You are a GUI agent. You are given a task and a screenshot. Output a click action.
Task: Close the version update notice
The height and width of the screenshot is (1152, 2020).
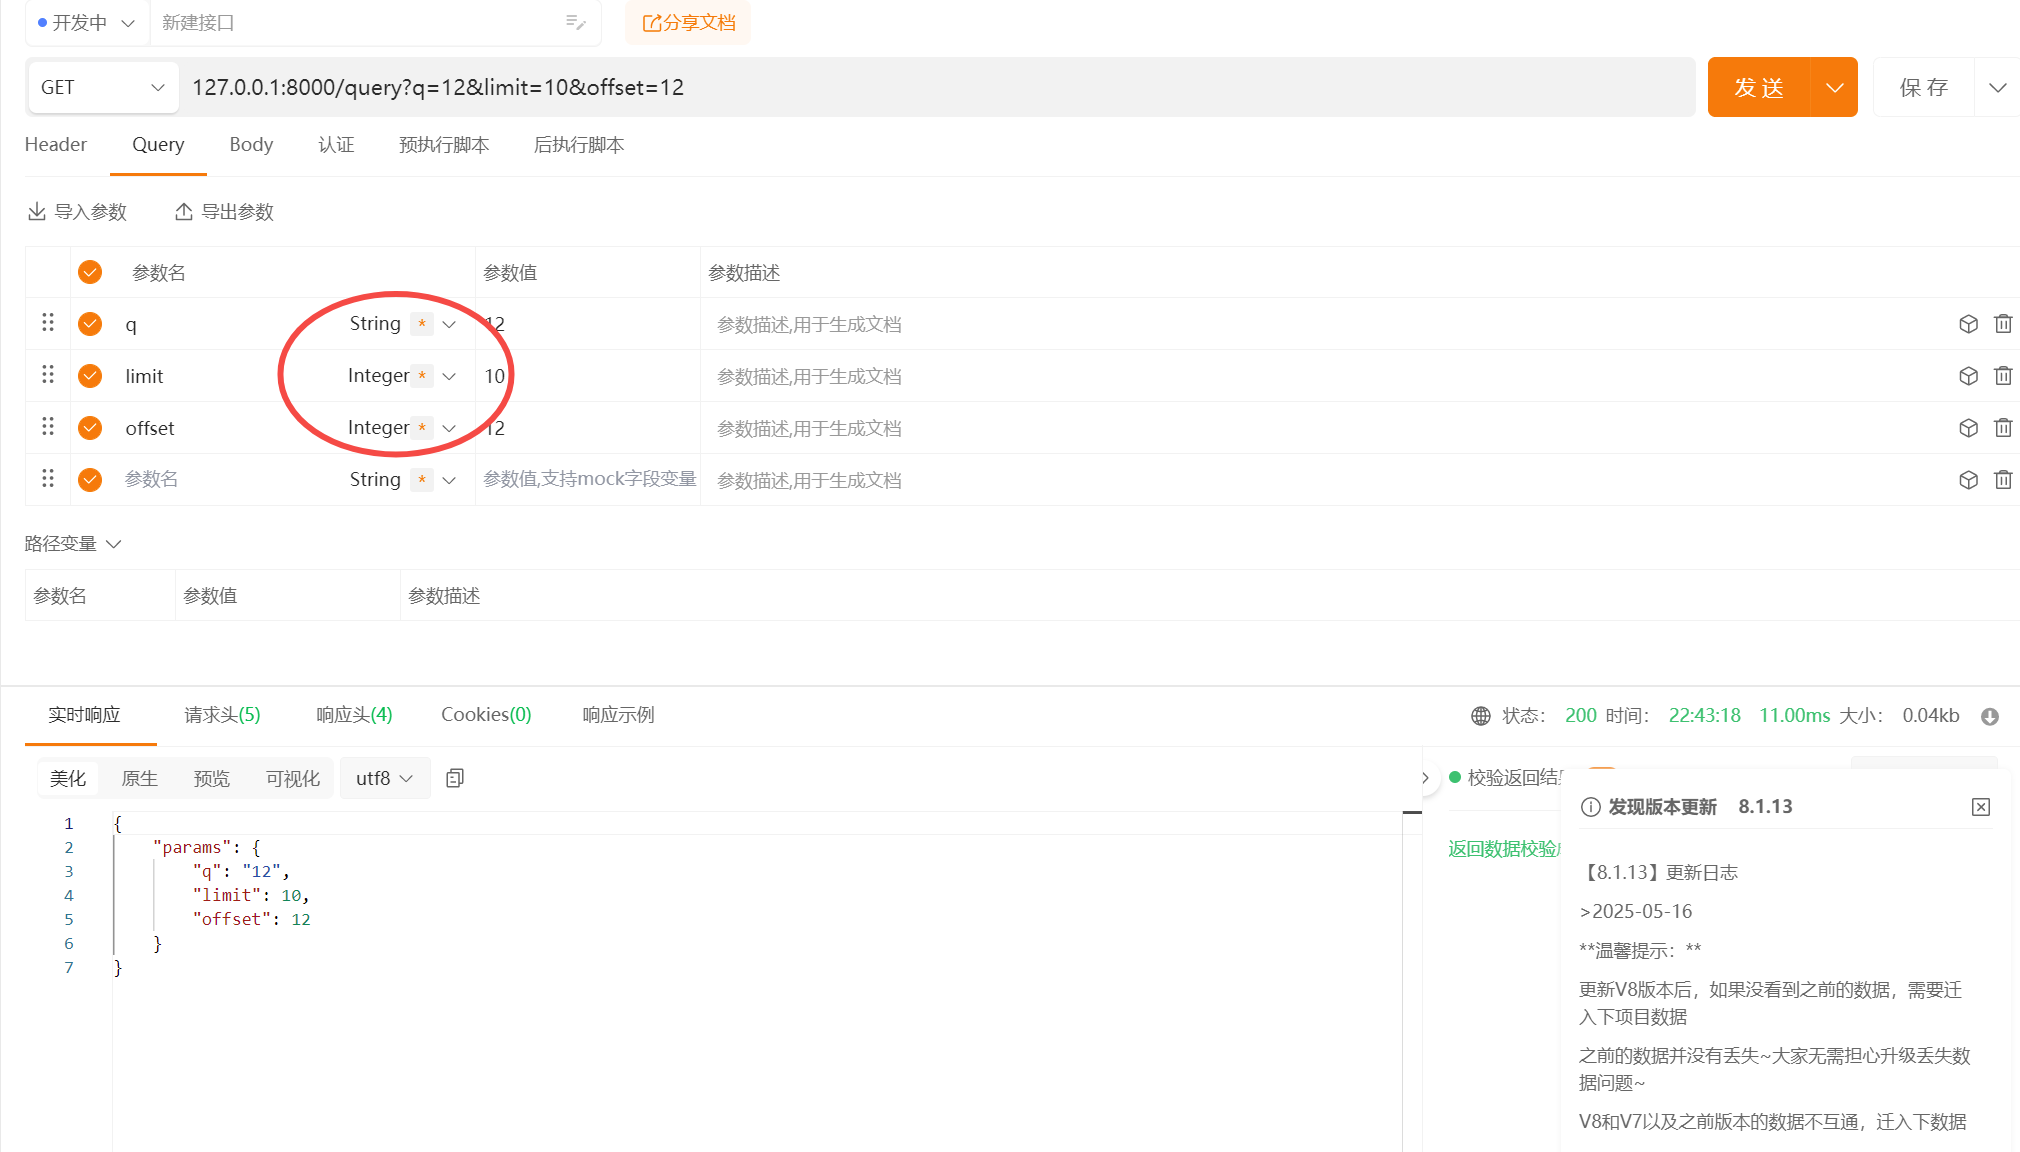(x=1981, y=807)
